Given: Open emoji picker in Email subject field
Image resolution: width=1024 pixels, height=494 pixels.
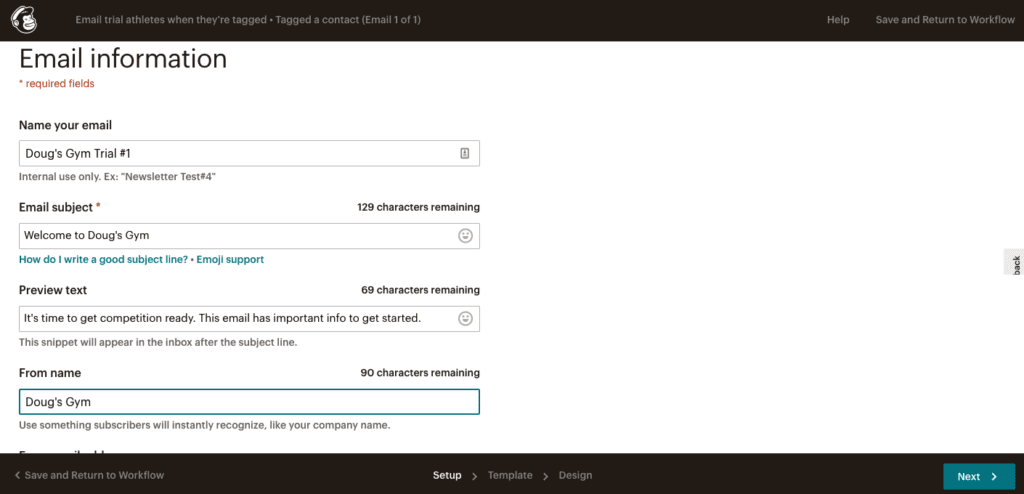Looking at the screenshot, I should coord(465,236).
